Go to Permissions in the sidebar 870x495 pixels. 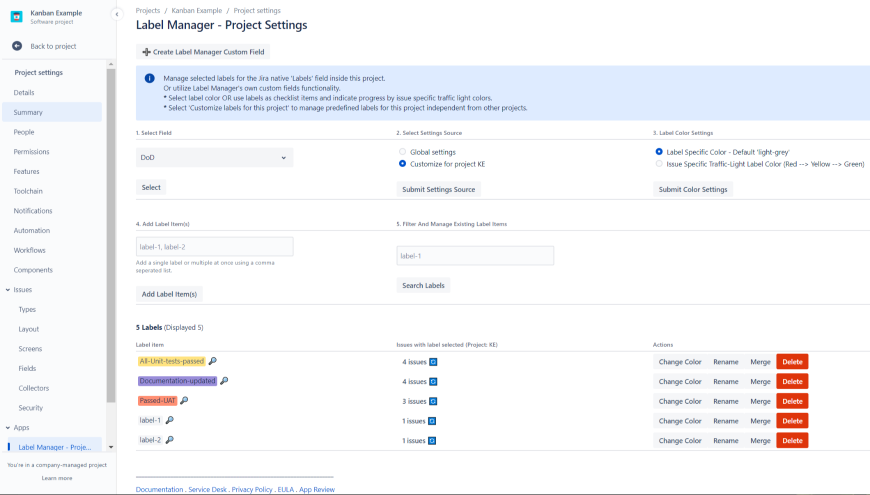[31, 152]
